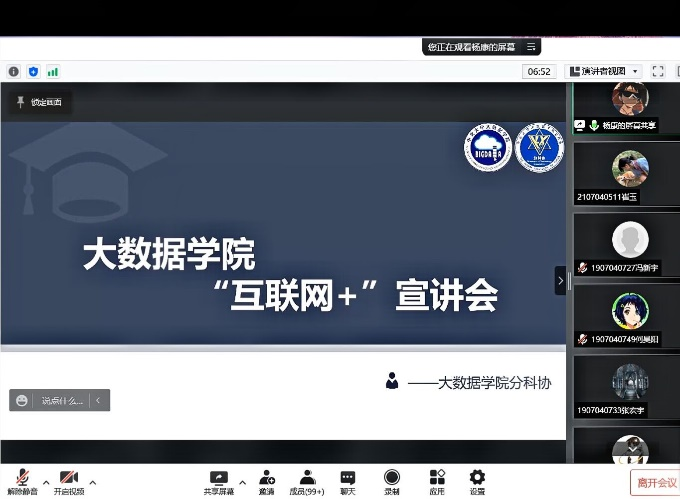
Task: Toggle the Pin Screen (锁定画面) button
Action: tap(39, 102)
